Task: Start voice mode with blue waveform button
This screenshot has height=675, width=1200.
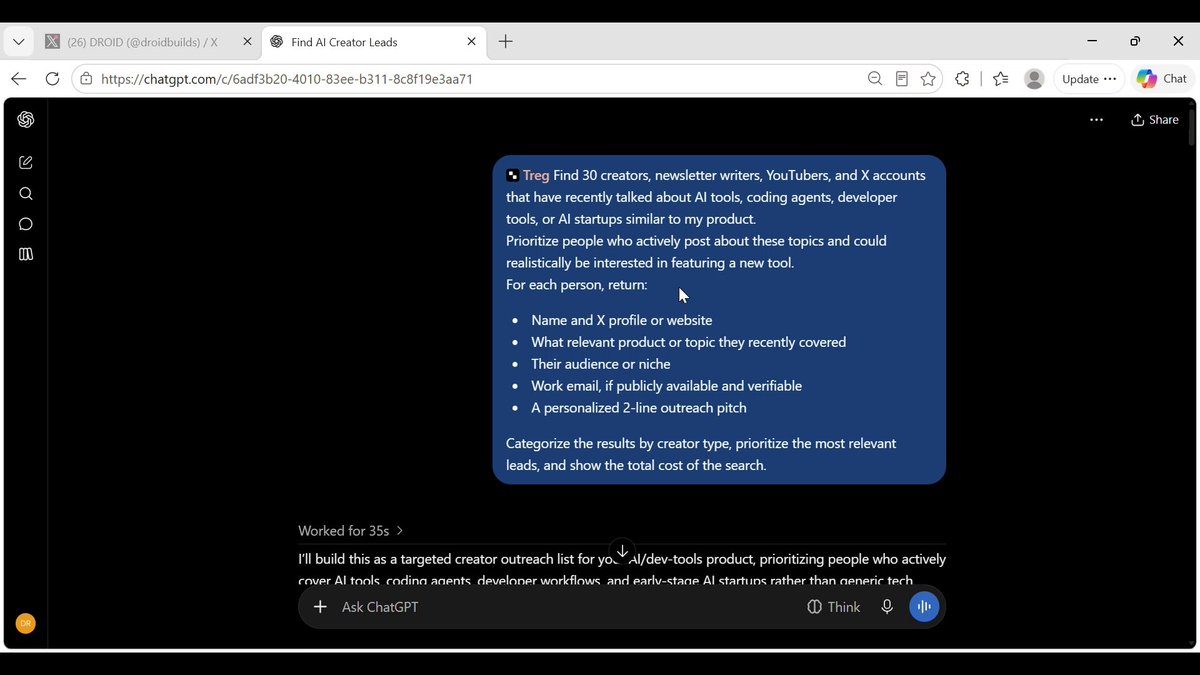Action: (924, 607)
